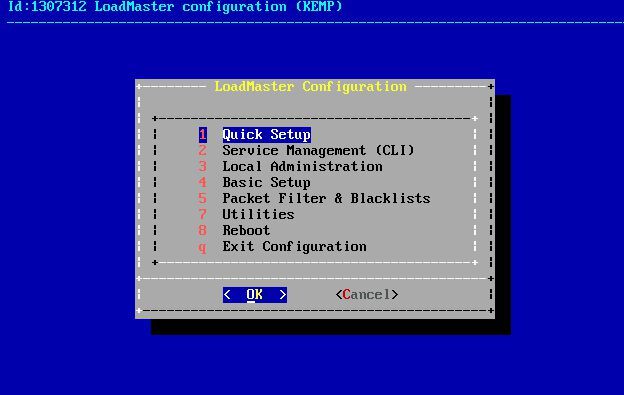Choose Reboot from the configuration menu
This screenshot has height=395, width=624.
point(246,230)
